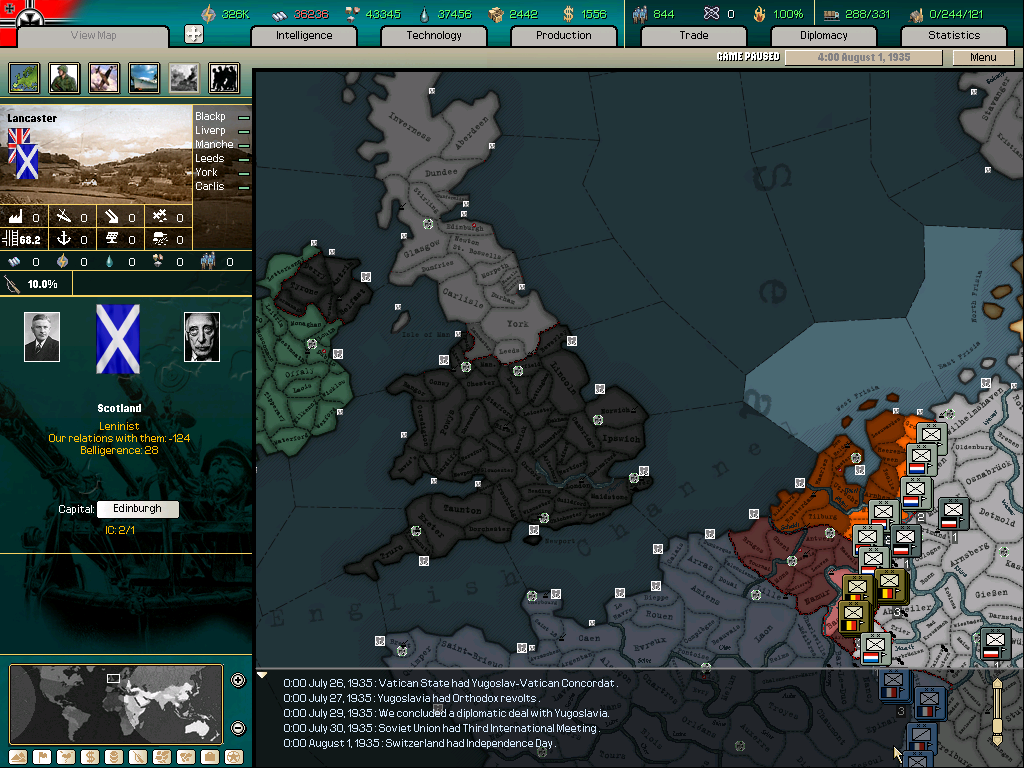
Task: Click the world minimap
Action: [x=115, y=704]
